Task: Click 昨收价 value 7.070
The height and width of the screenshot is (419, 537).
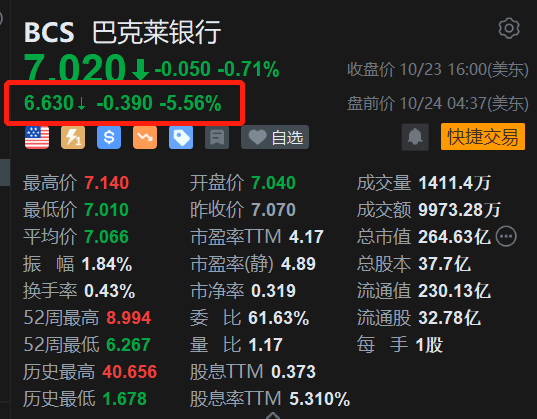Action: point(273,210)
